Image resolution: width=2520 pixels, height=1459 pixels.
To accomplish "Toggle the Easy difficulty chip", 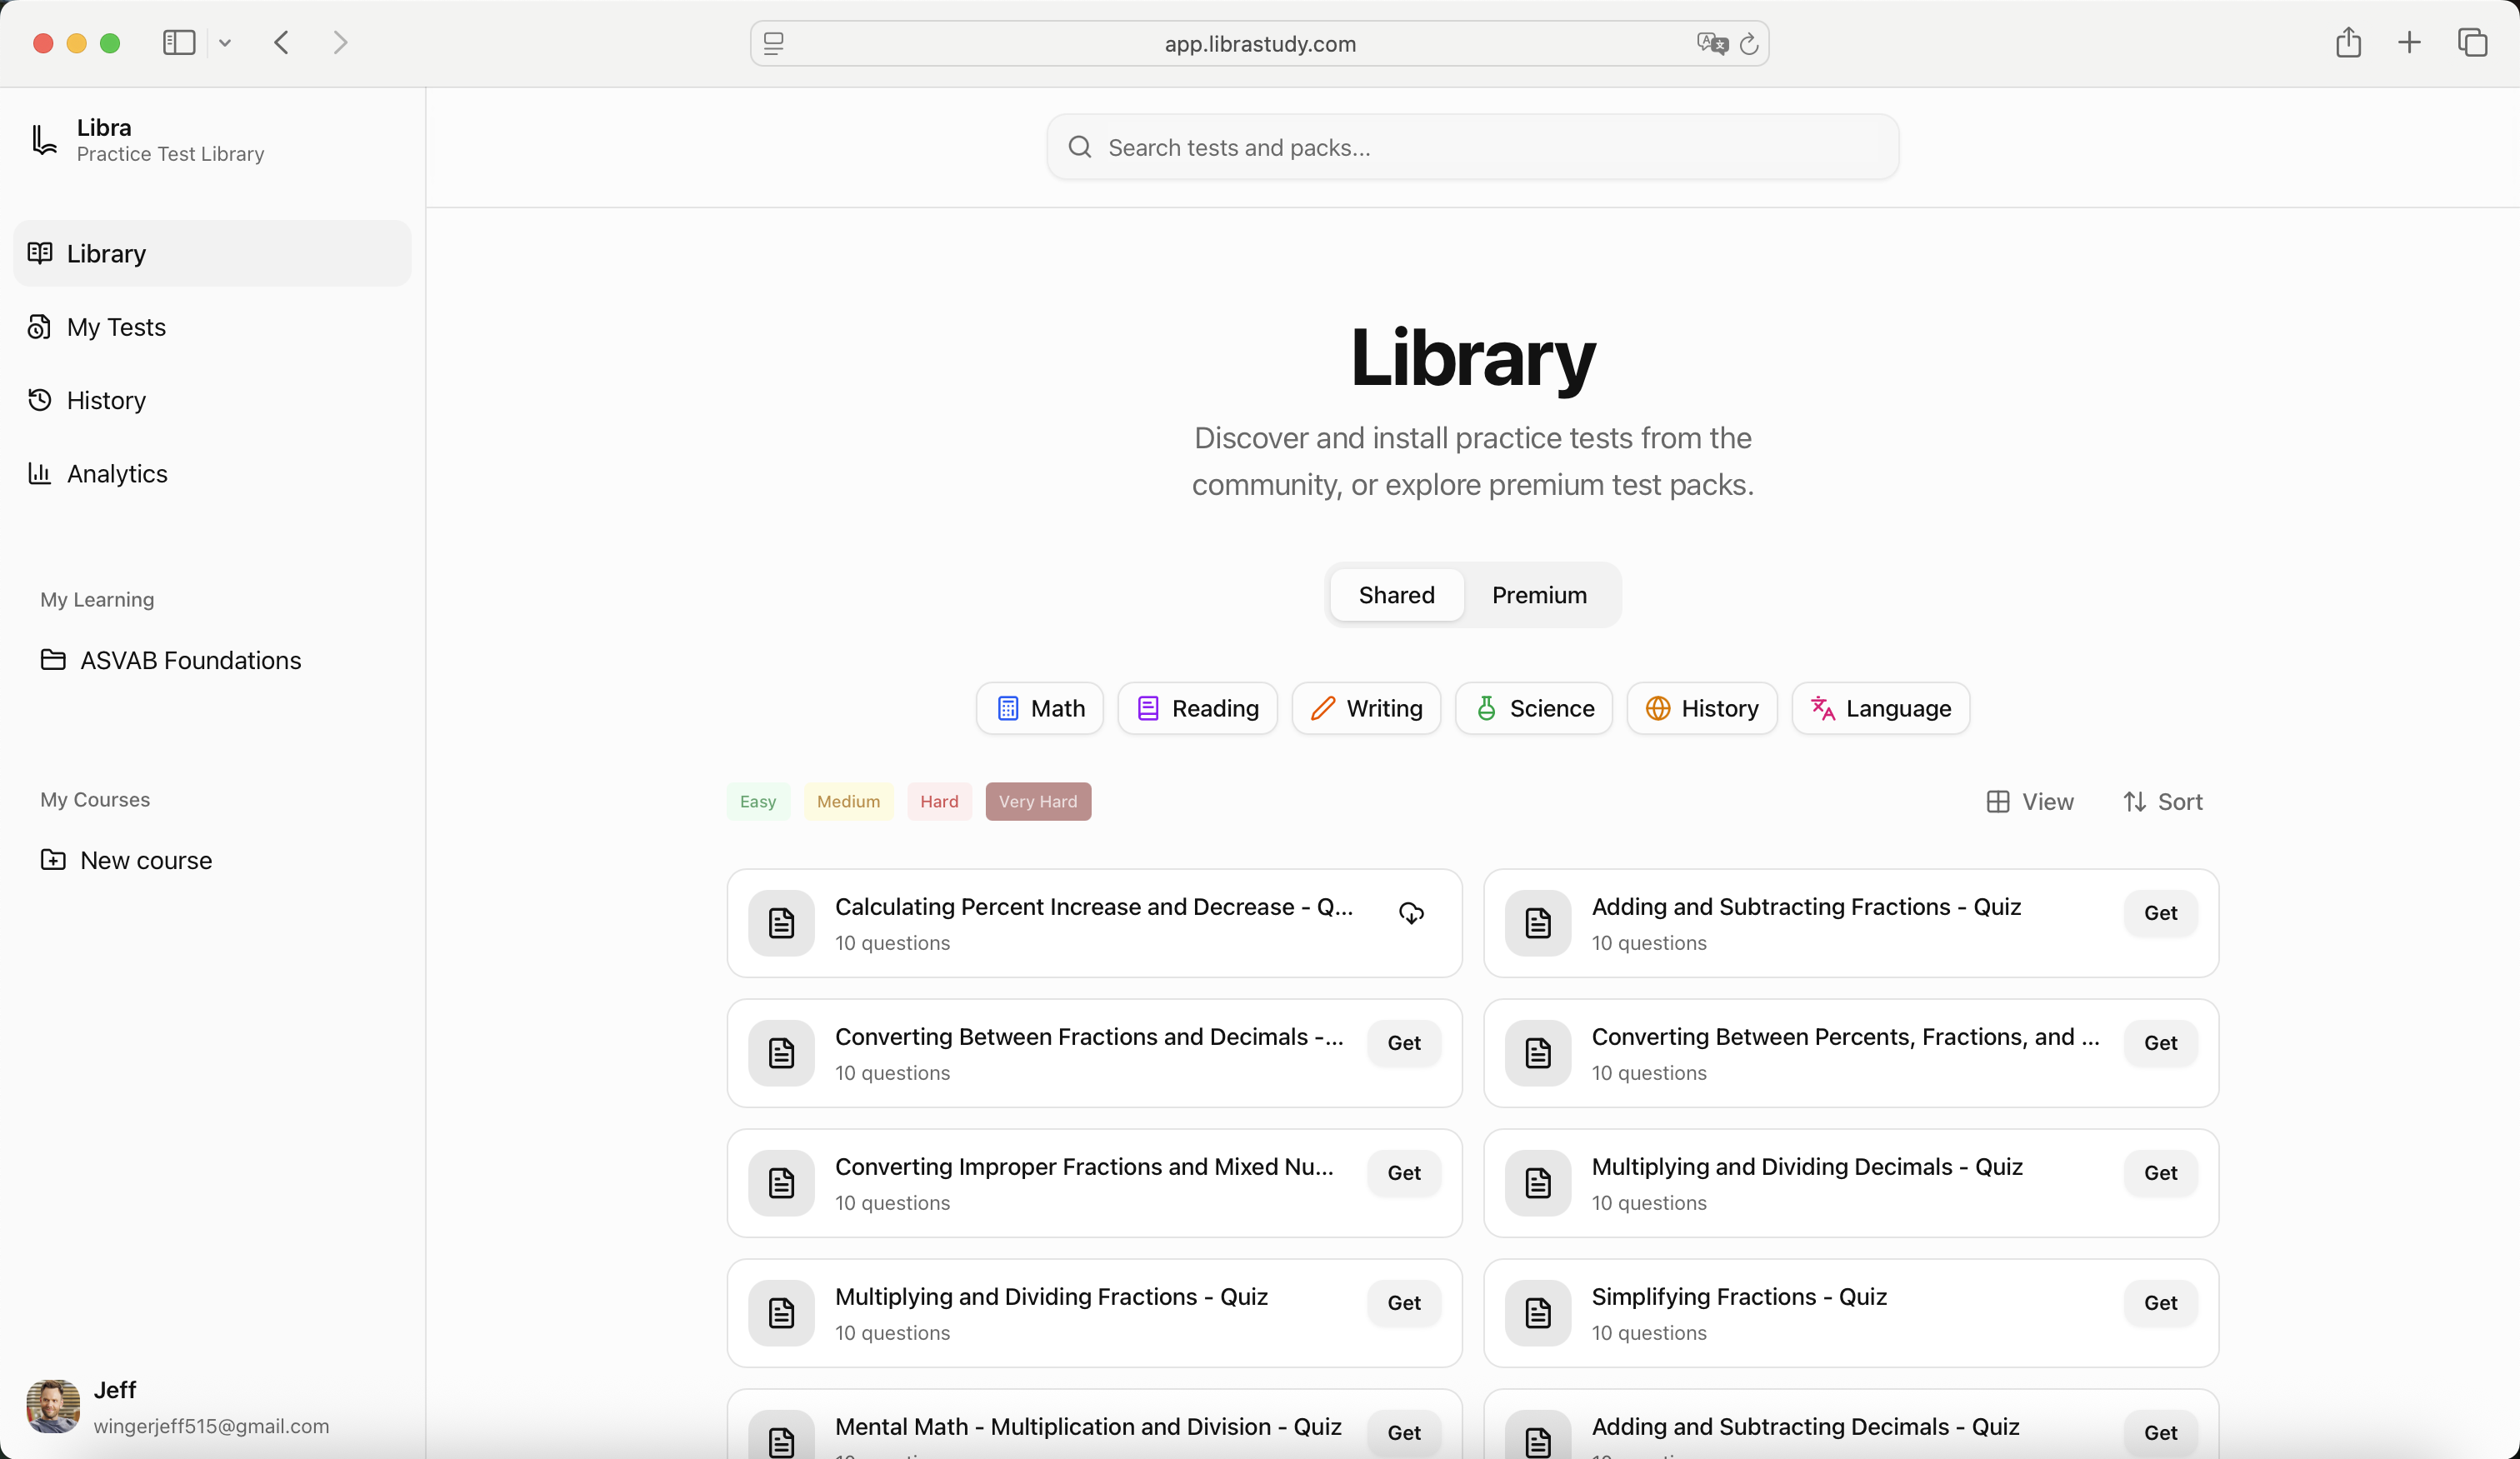I will click(757, 801).
